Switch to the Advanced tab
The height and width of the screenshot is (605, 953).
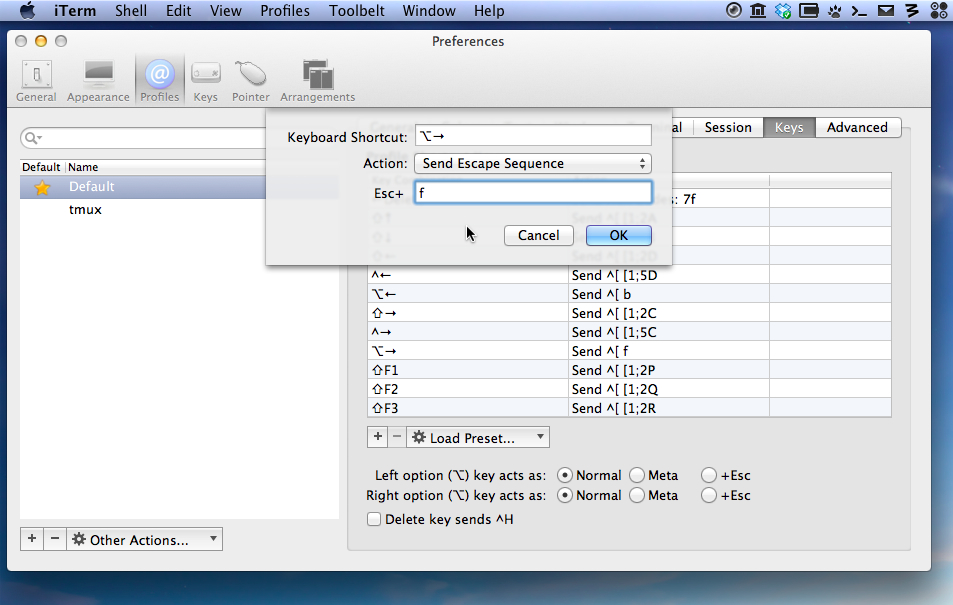[x=857, y=127]
